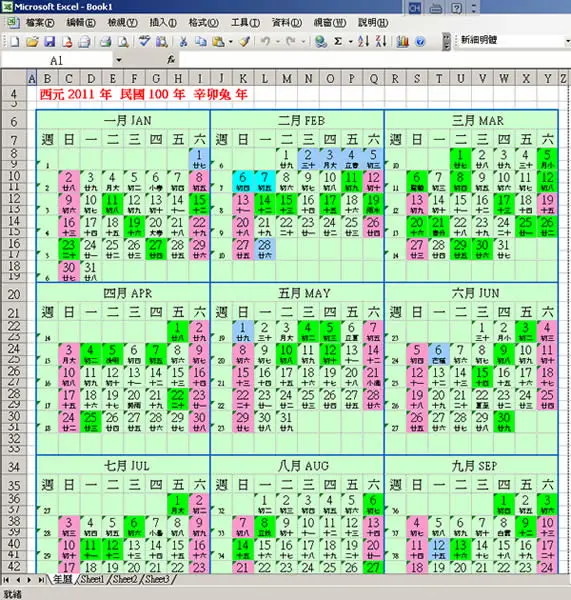Cut the selection using the scissors icon
Screen dimensions: 571x600
(x=183, y=41)
